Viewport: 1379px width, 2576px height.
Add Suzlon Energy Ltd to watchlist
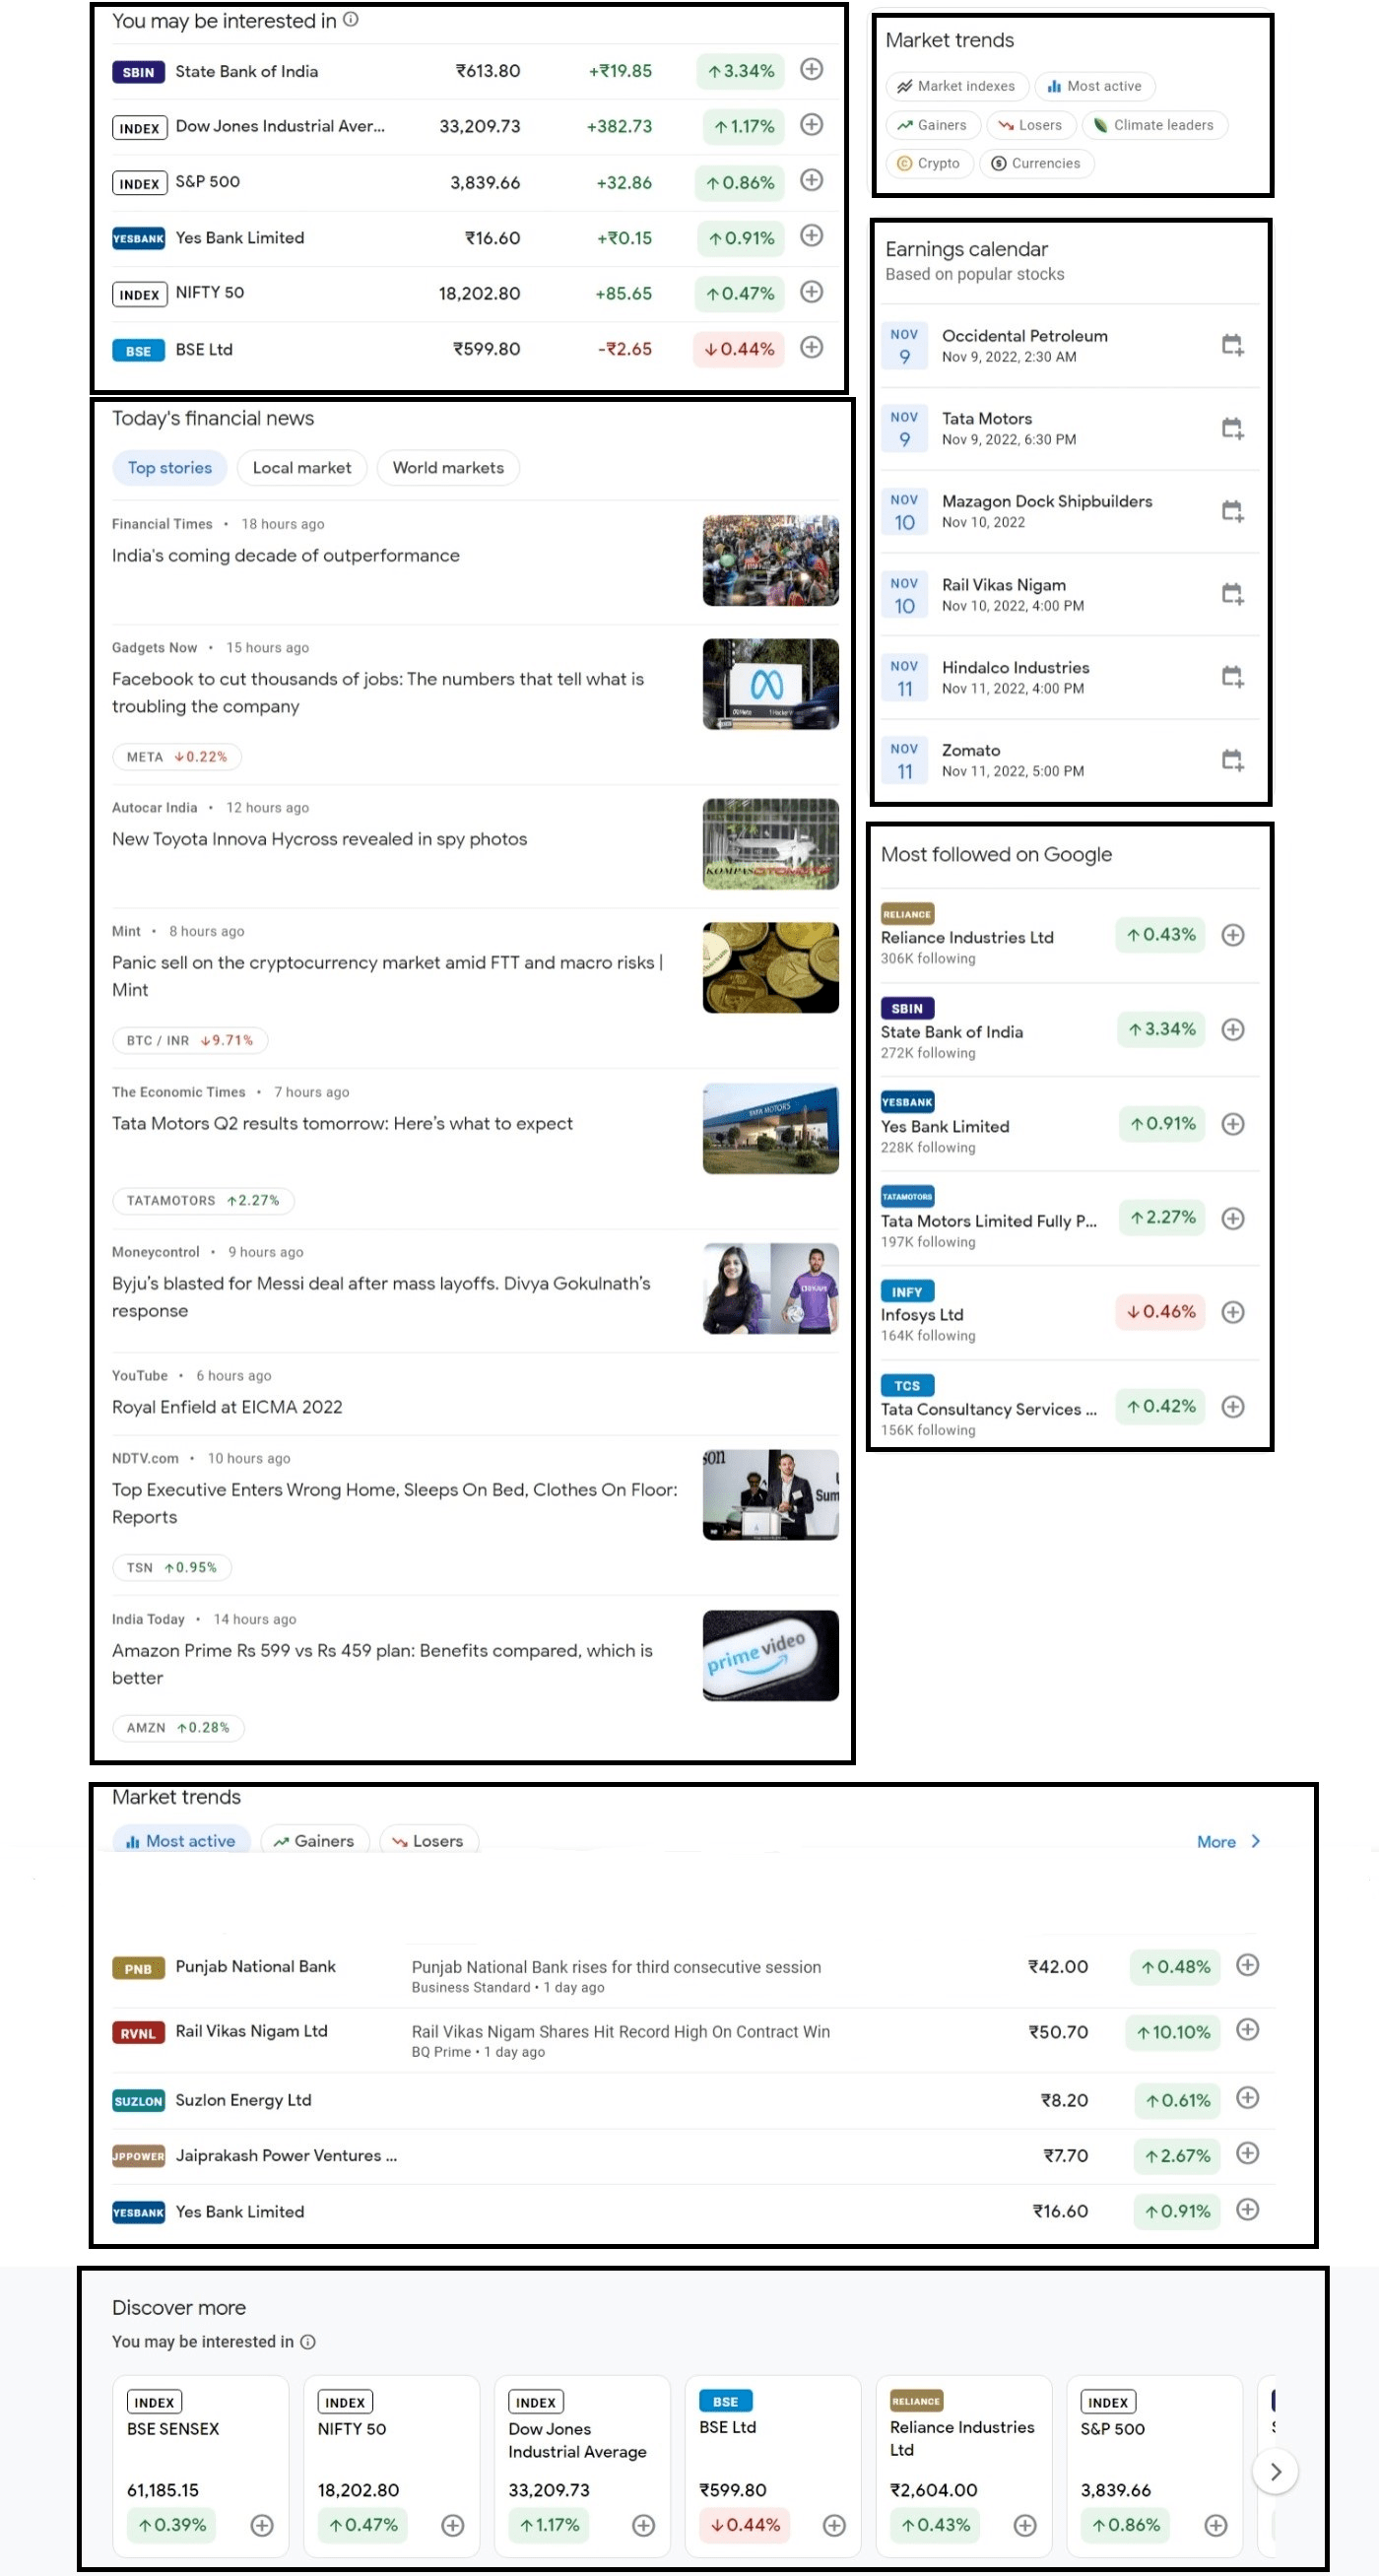tap(1247, 2098)
